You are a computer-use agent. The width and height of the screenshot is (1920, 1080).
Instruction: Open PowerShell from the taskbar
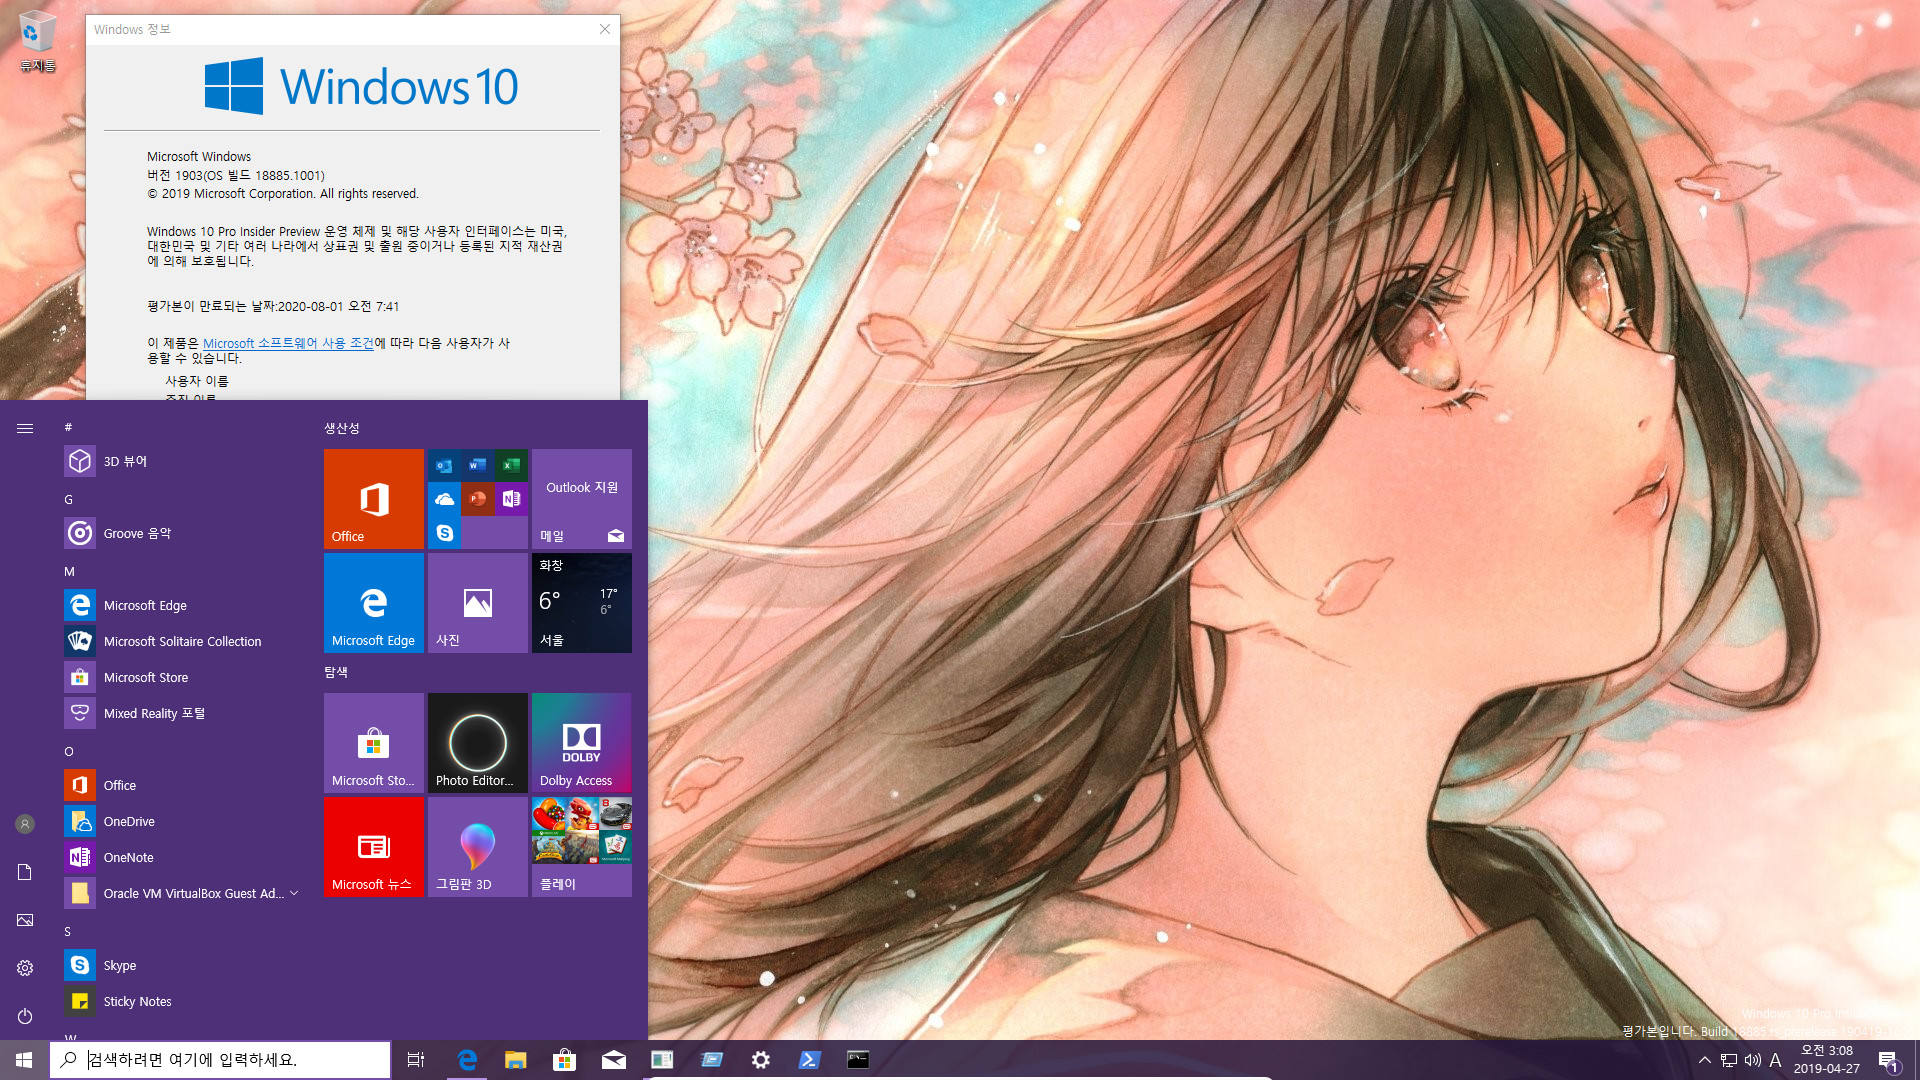coord(810,1060)
